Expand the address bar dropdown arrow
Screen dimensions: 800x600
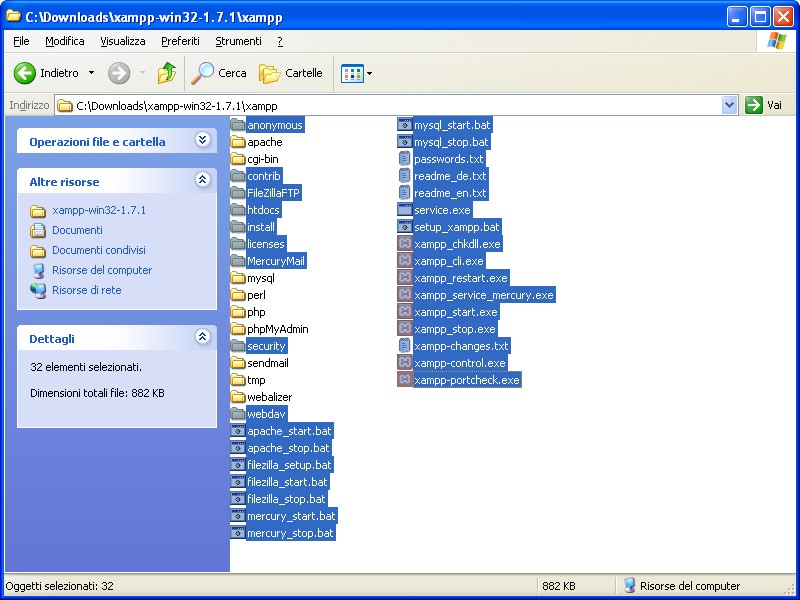pyautogui.click(x=729, y=105)
